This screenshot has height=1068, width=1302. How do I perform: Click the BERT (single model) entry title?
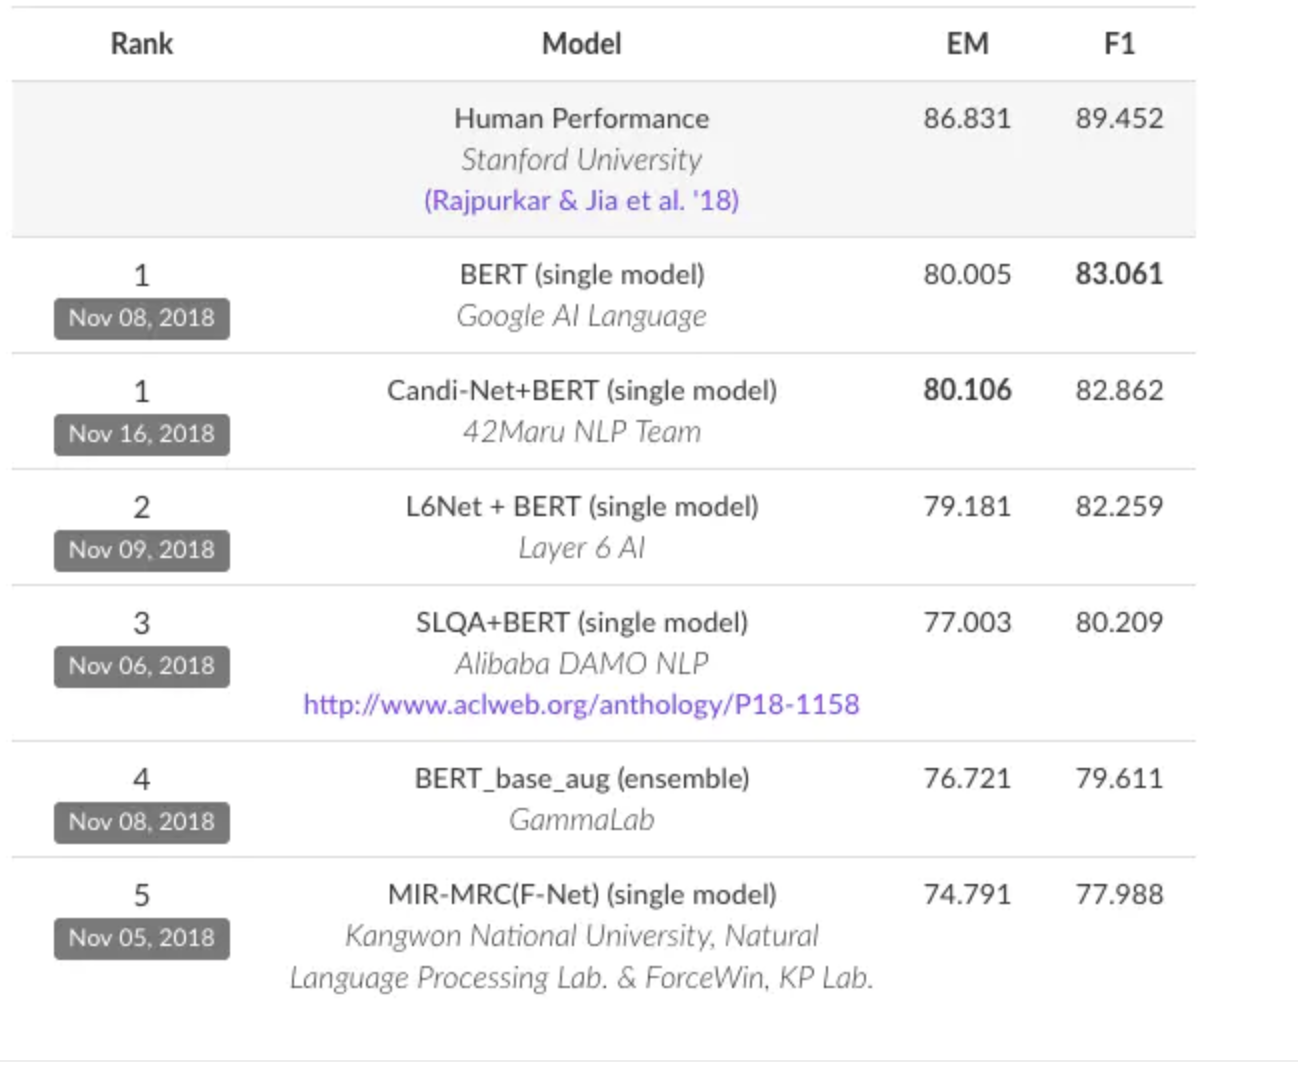pyautogui.click(x=582, y=275)
